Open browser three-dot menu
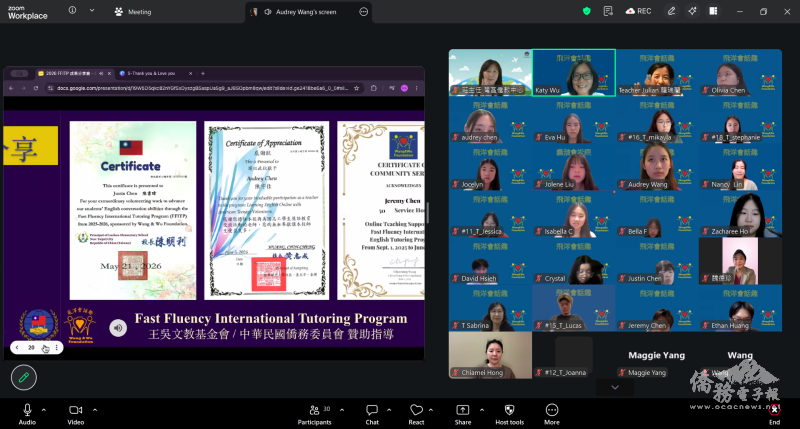Image resolution: width=800 pixels, height=429 pixels. click(416, 88)
